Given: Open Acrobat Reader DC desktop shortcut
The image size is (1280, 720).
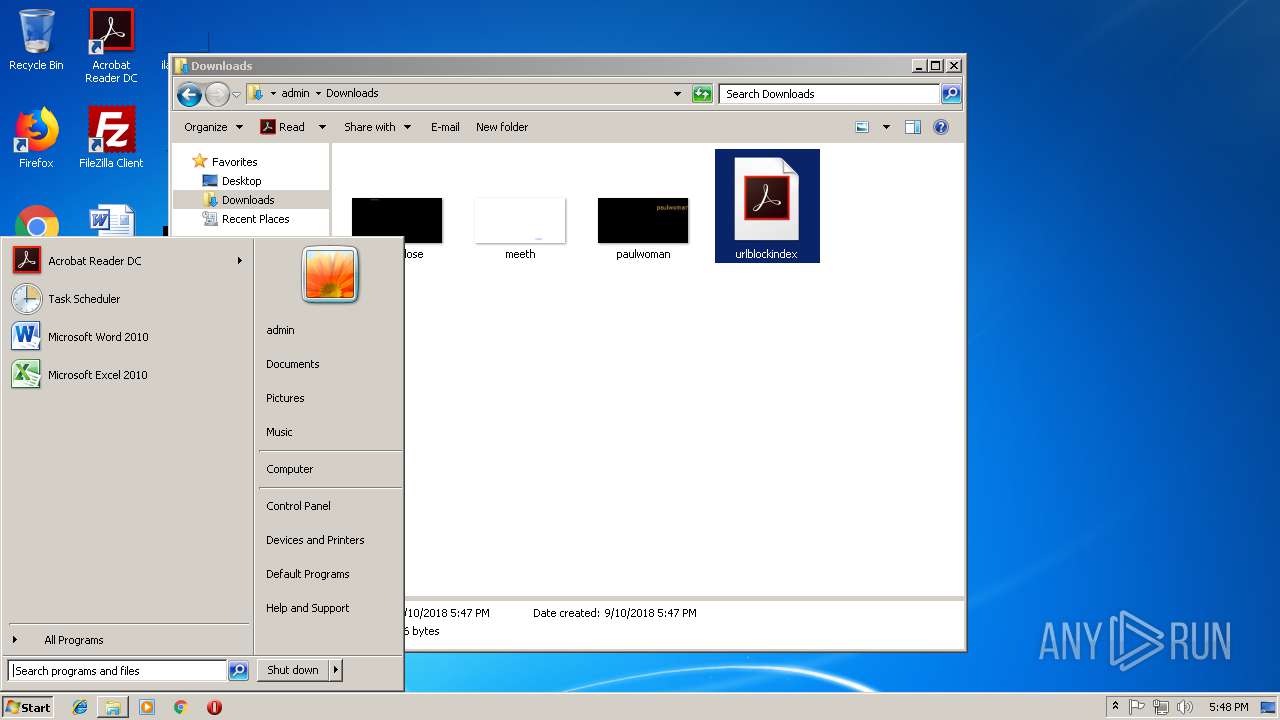Looking at the screenshot, I should click(111, 45).
